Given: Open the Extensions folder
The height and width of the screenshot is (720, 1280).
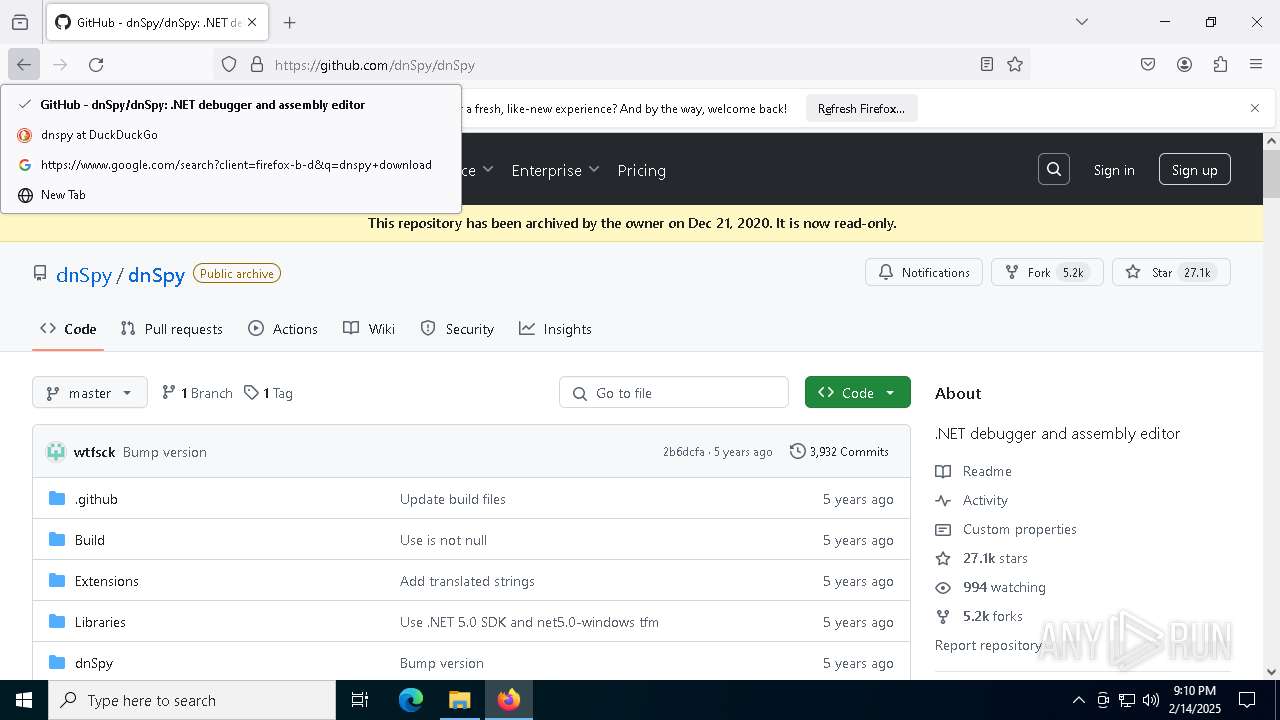Looking at the screenshot, I should (107, 581).
